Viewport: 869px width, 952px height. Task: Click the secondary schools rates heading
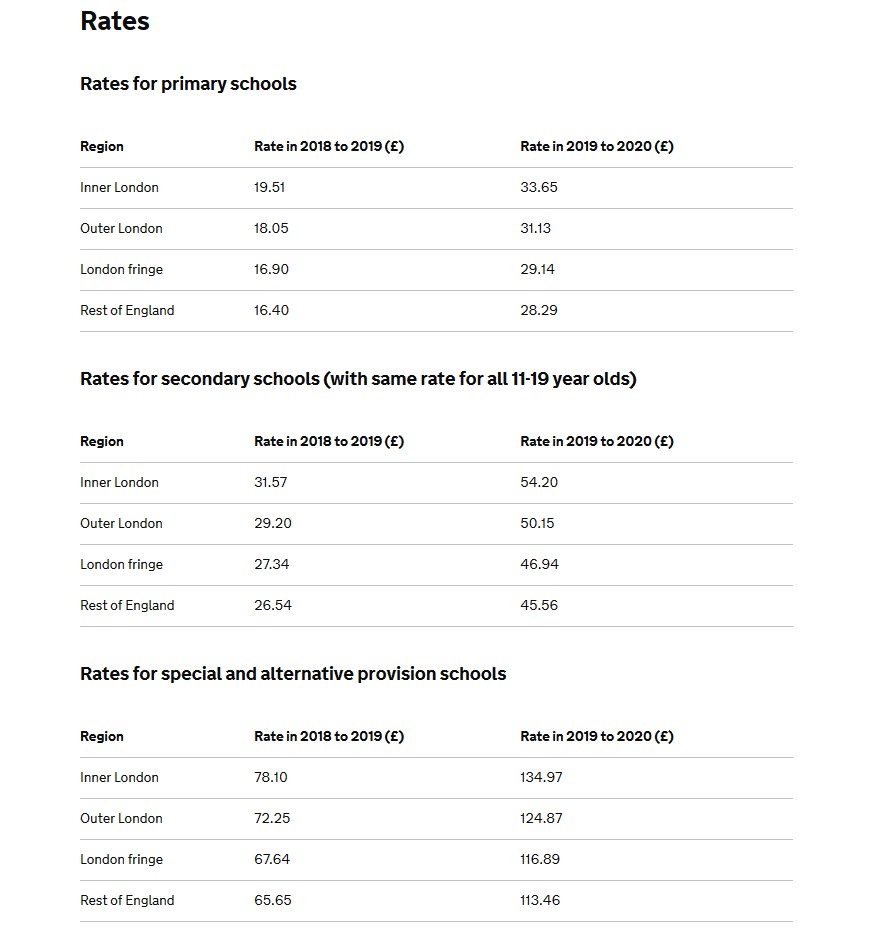coord(358,379)
